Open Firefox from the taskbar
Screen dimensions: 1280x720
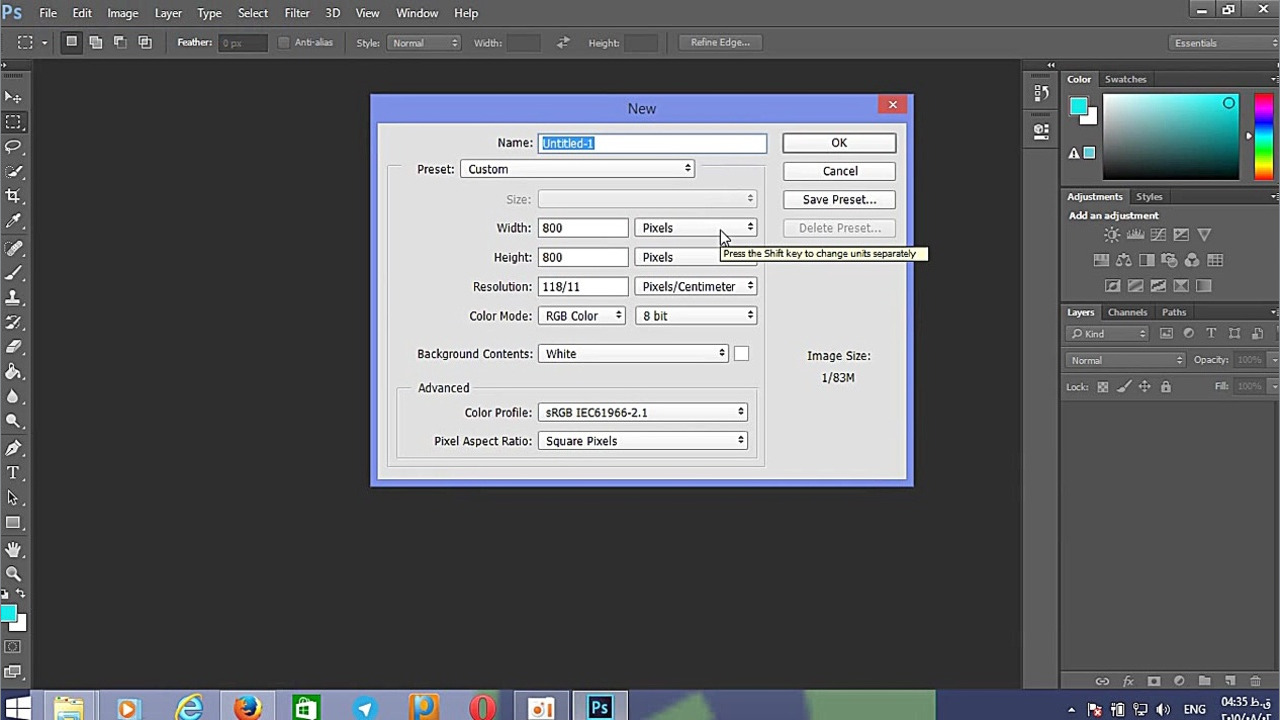point(247,708)
